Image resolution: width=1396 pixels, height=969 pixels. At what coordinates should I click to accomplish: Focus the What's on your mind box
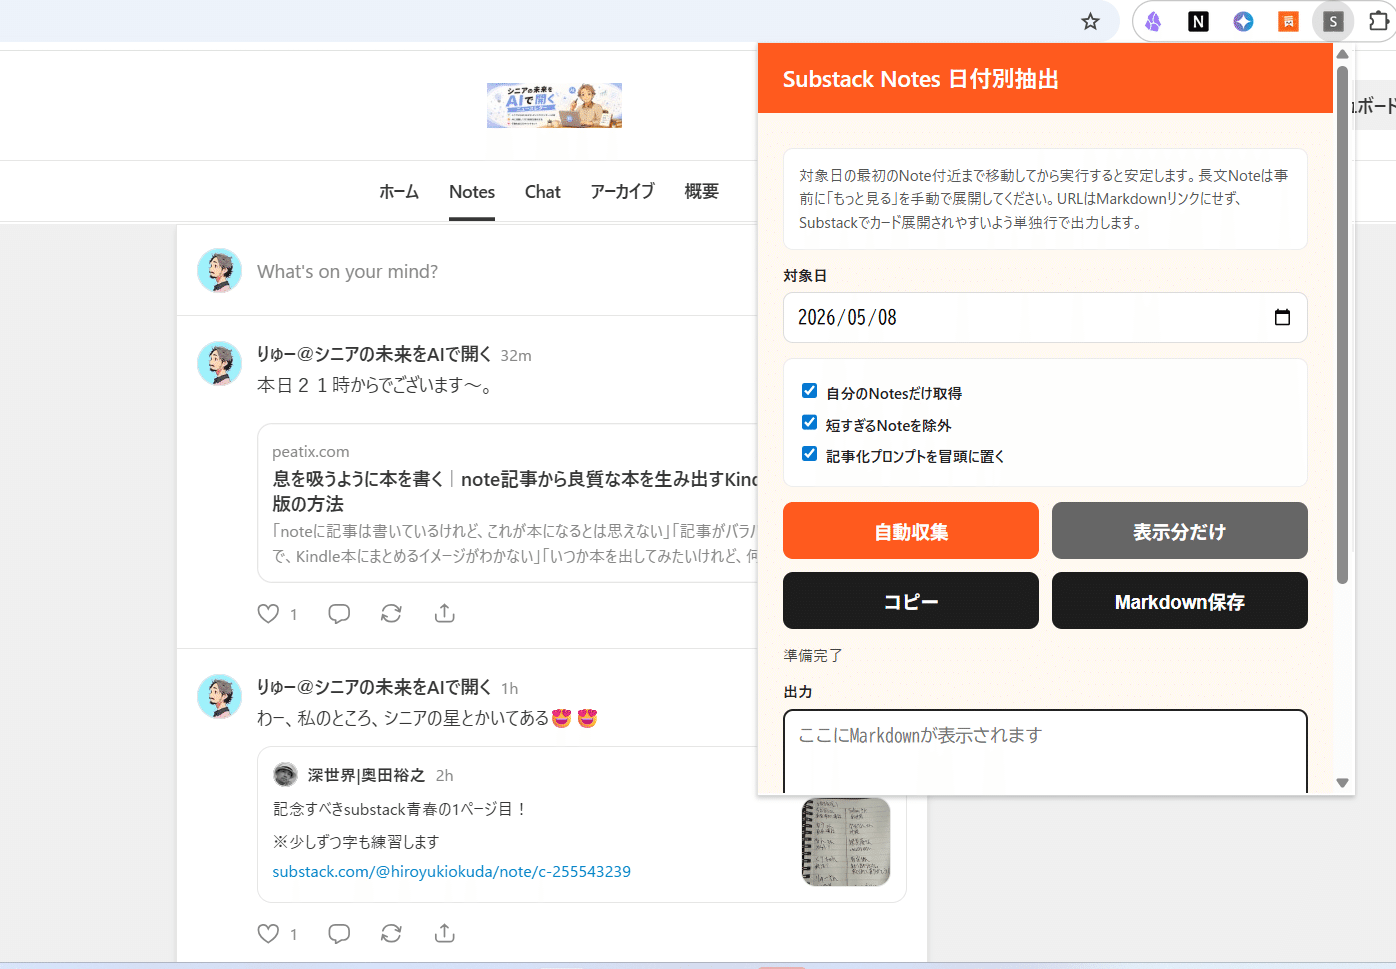click(x=347, y=271)
